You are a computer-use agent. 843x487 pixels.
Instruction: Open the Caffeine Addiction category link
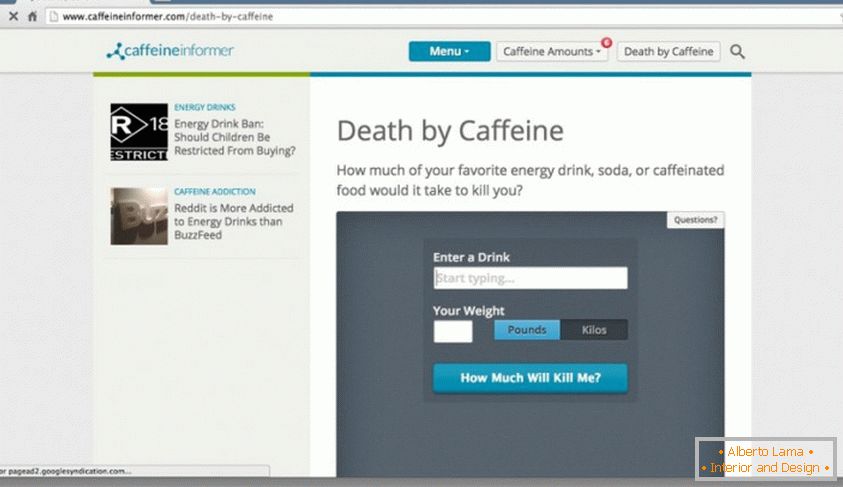[215, 192]
